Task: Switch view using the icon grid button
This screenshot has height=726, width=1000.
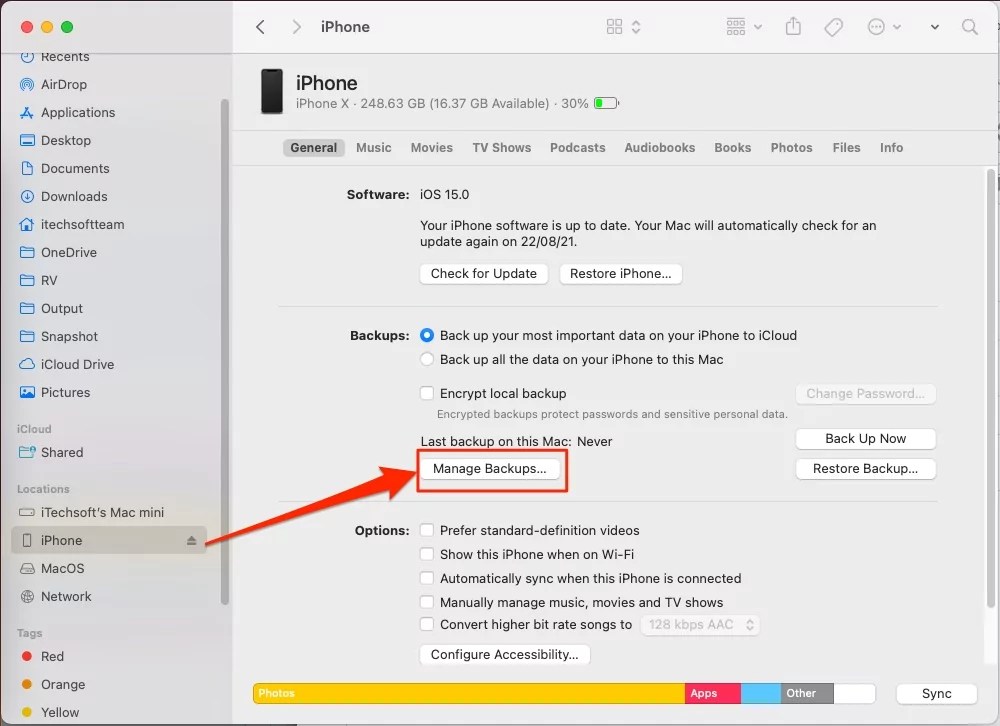Action: tap(614, 27)
